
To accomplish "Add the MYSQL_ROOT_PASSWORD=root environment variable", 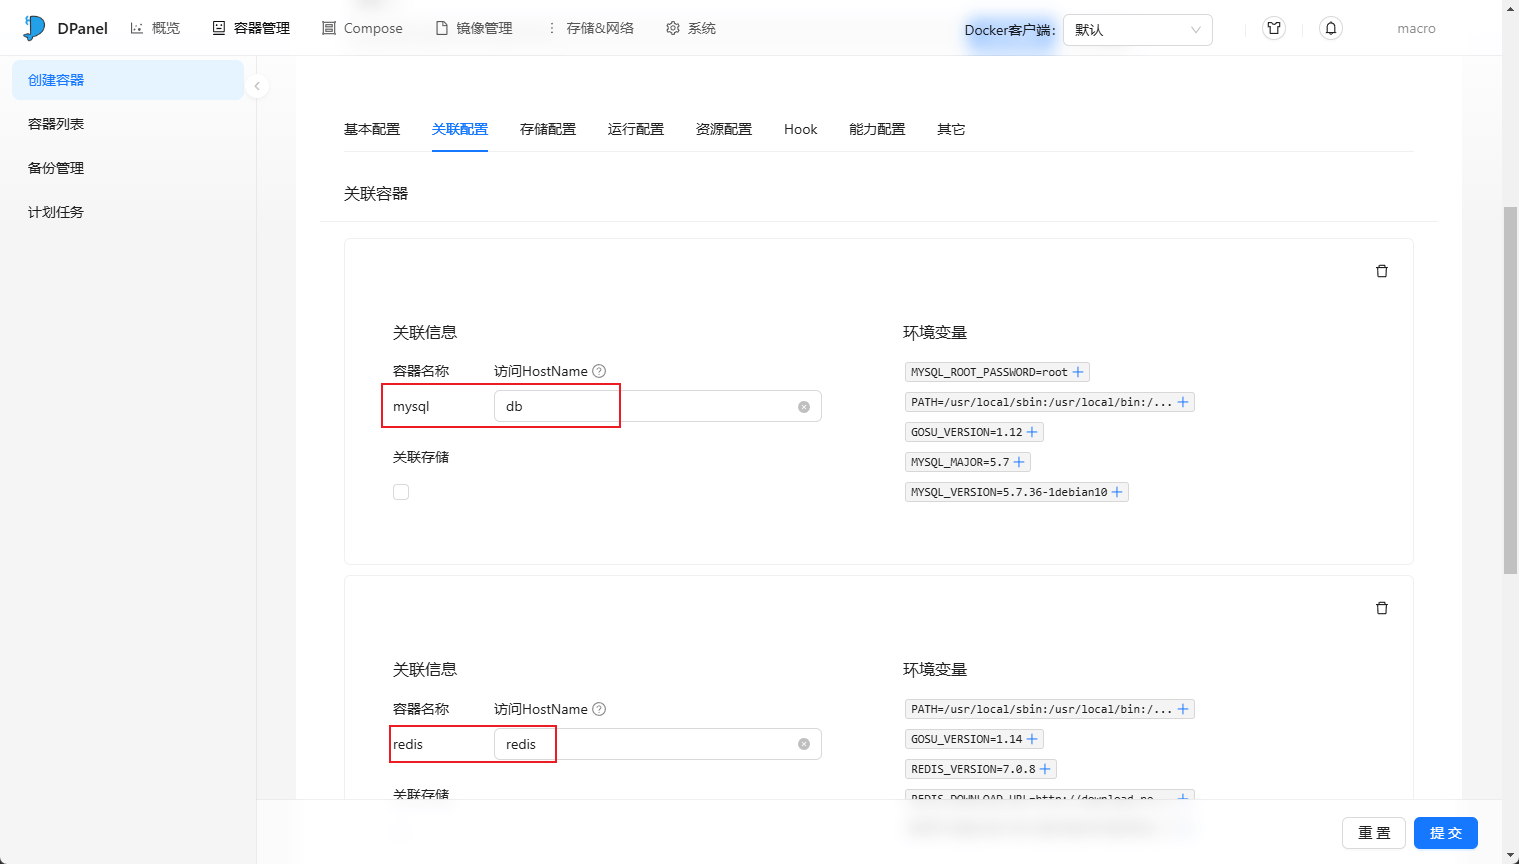I will (1078, 372).
